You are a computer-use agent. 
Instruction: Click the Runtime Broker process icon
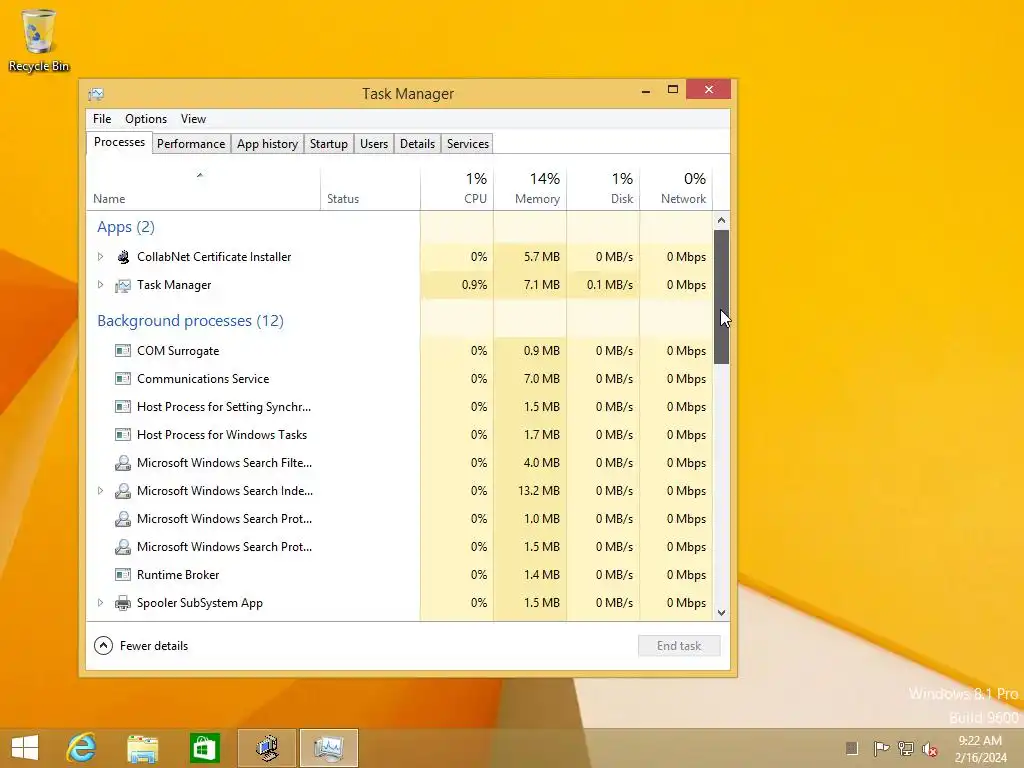coord(123,575)
